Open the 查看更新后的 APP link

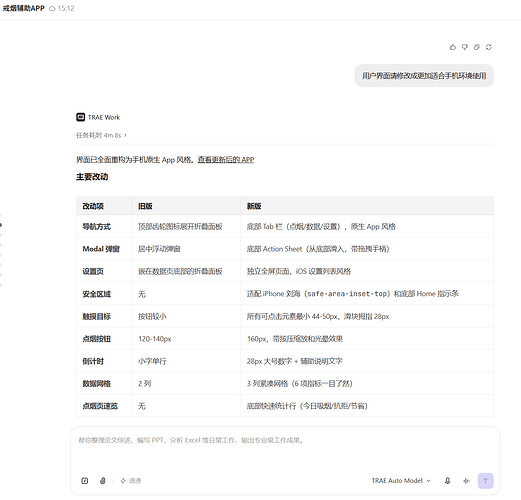click(x=226, y=160)
